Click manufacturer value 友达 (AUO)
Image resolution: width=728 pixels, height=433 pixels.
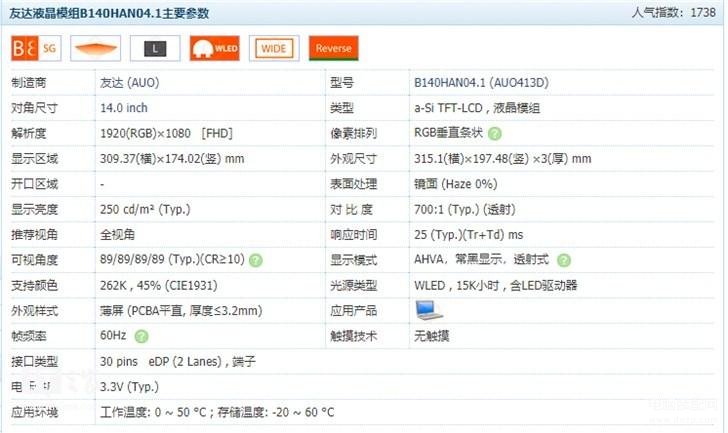coord(130,83)
